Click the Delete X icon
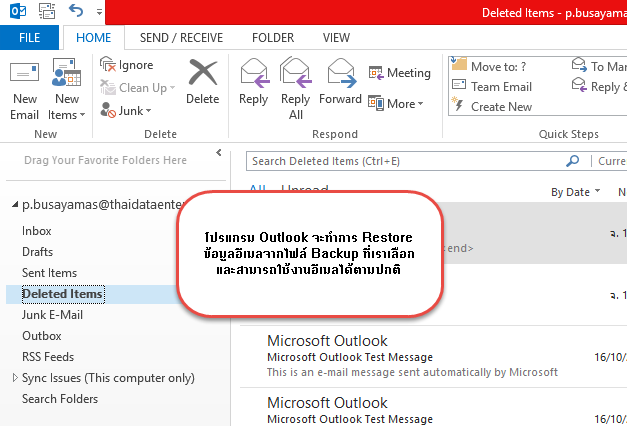 point(203,72)
